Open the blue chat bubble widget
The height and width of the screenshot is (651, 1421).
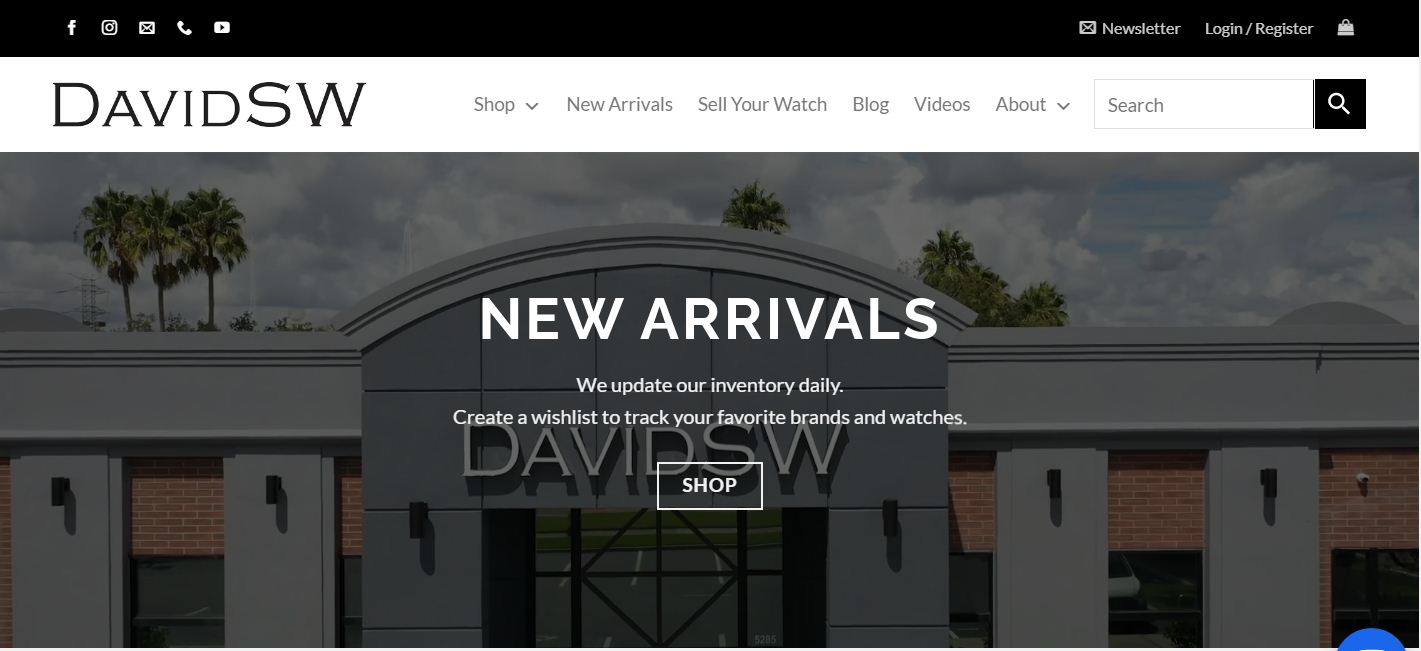[x=1375, y=638]
